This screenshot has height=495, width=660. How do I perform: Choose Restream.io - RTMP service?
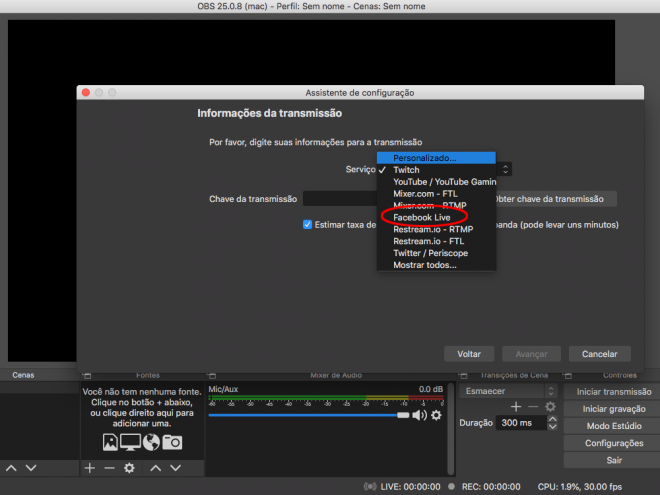(x=436, y=229)
